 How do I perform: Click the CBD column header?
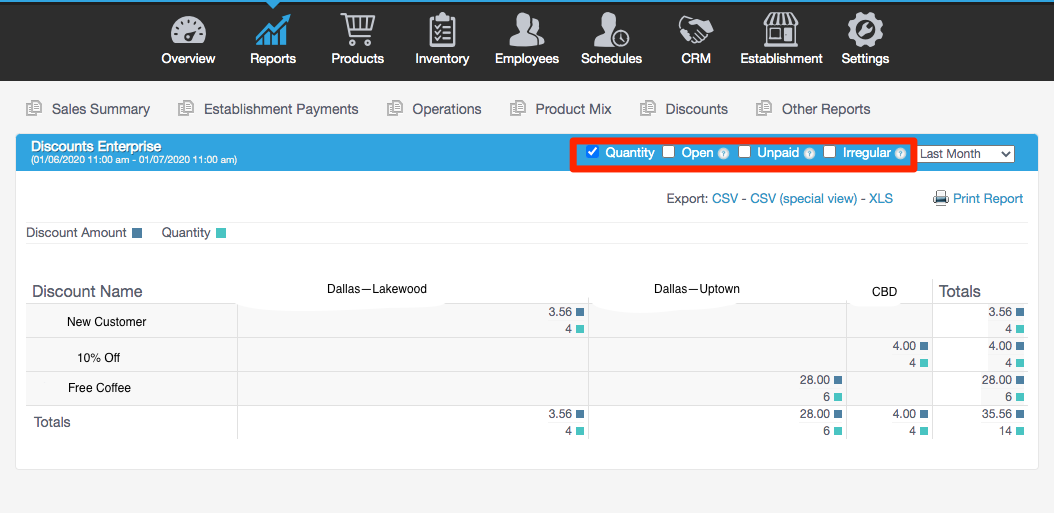[x=885, y=292]
